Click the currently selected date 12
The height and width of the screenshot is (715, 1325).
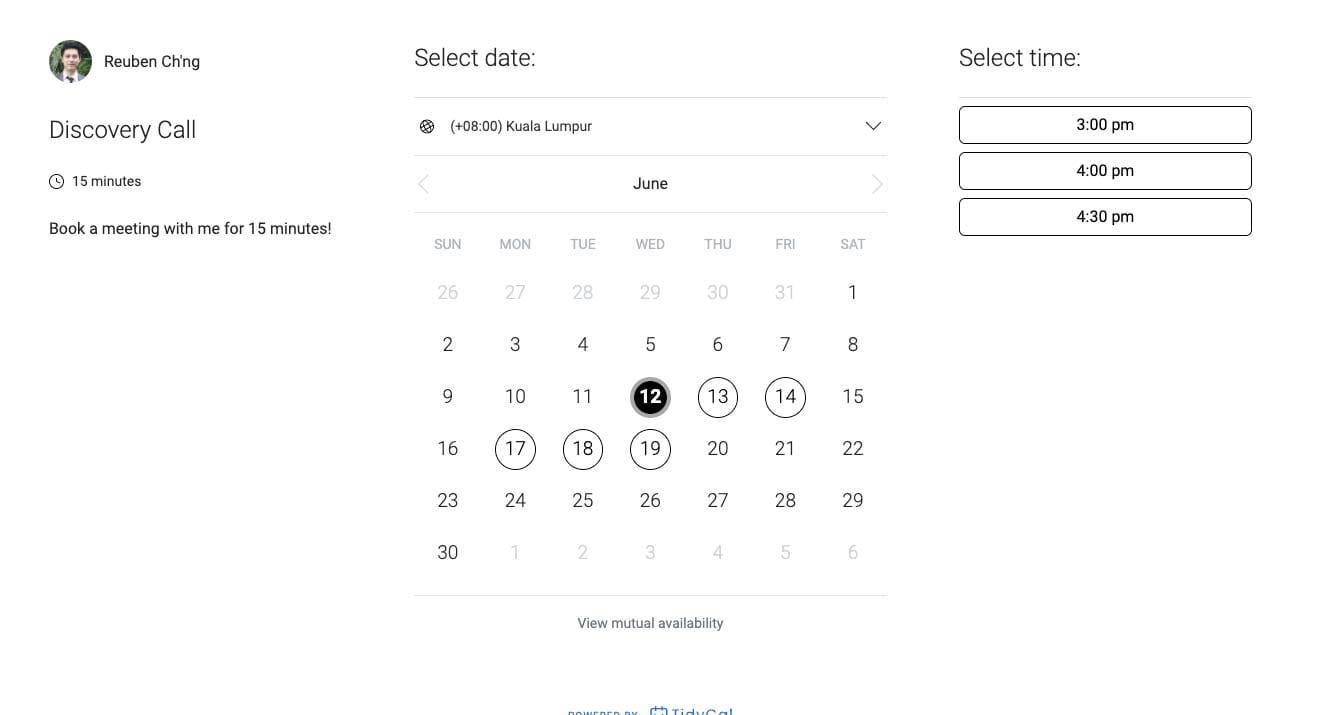point(650,397)
